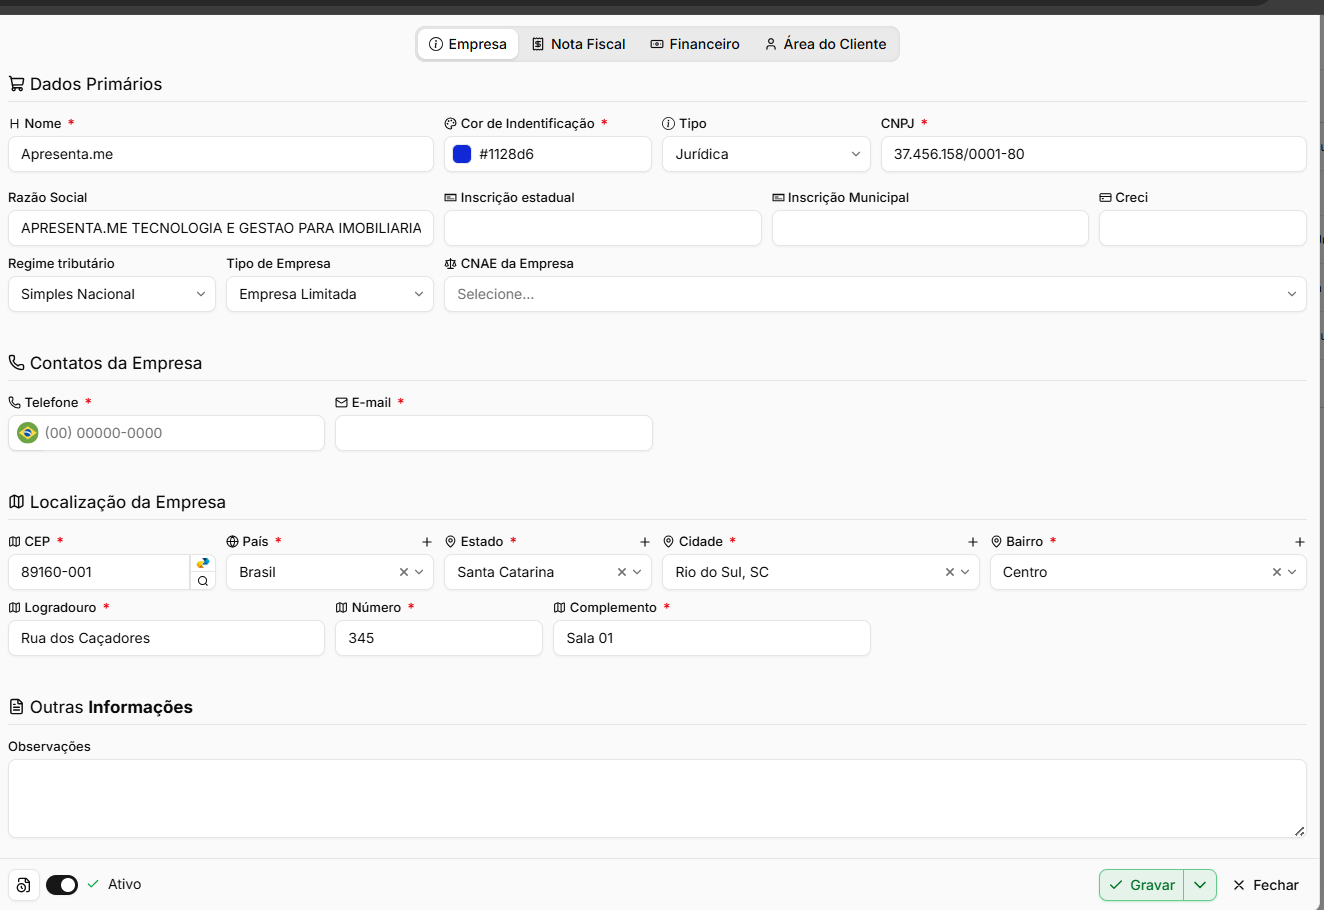Open the Nota Fiscal tab
Image resolution: width=1324 pixels, height=910 pixels.
click(578, 44)
